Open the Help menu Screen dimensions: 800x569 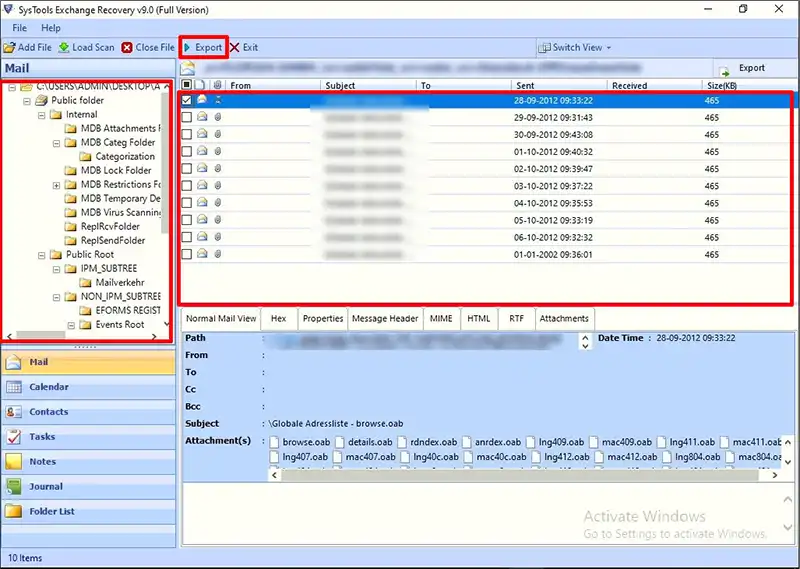pyautogui.click(x=51, y=28)
